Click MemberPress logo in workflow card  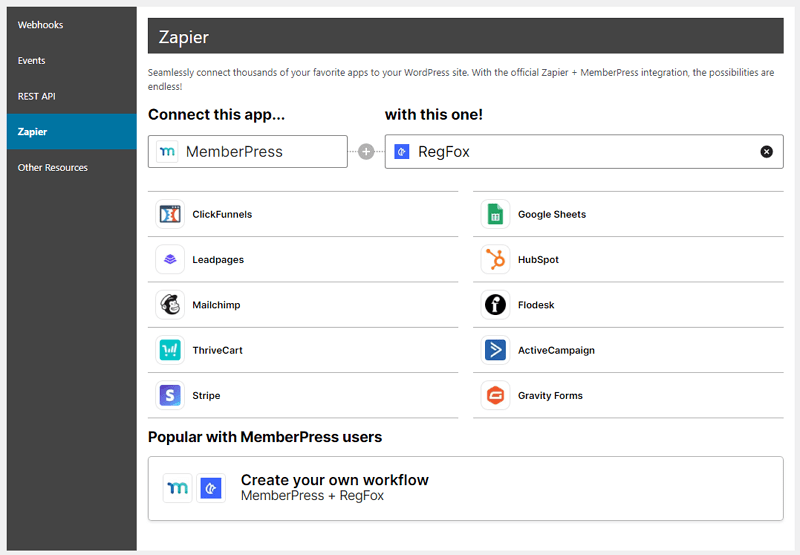[178, 488]
